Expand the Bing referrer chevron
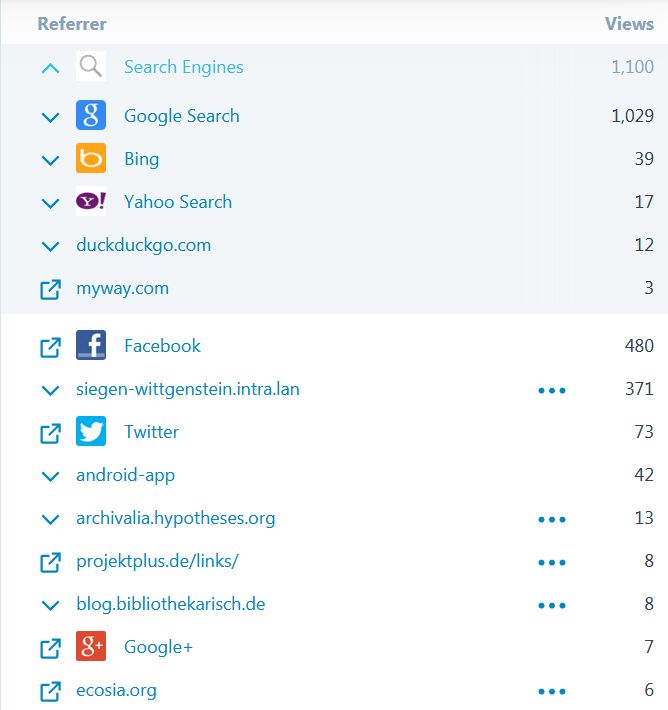 click(x=50, y=160)
